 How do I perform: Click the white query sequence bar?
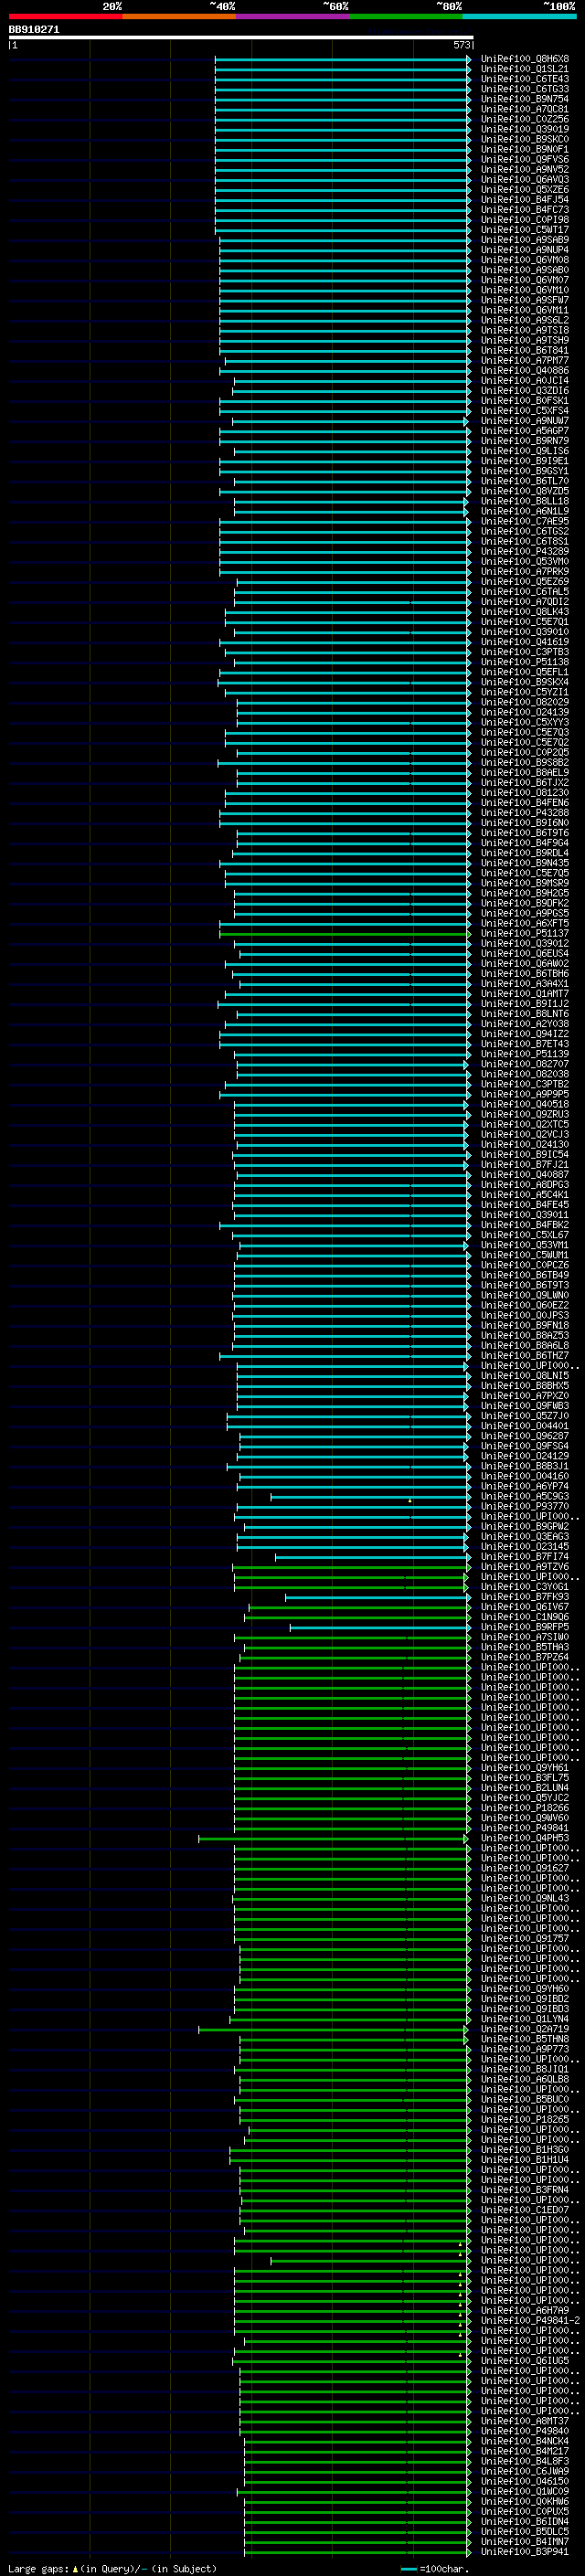241,38
